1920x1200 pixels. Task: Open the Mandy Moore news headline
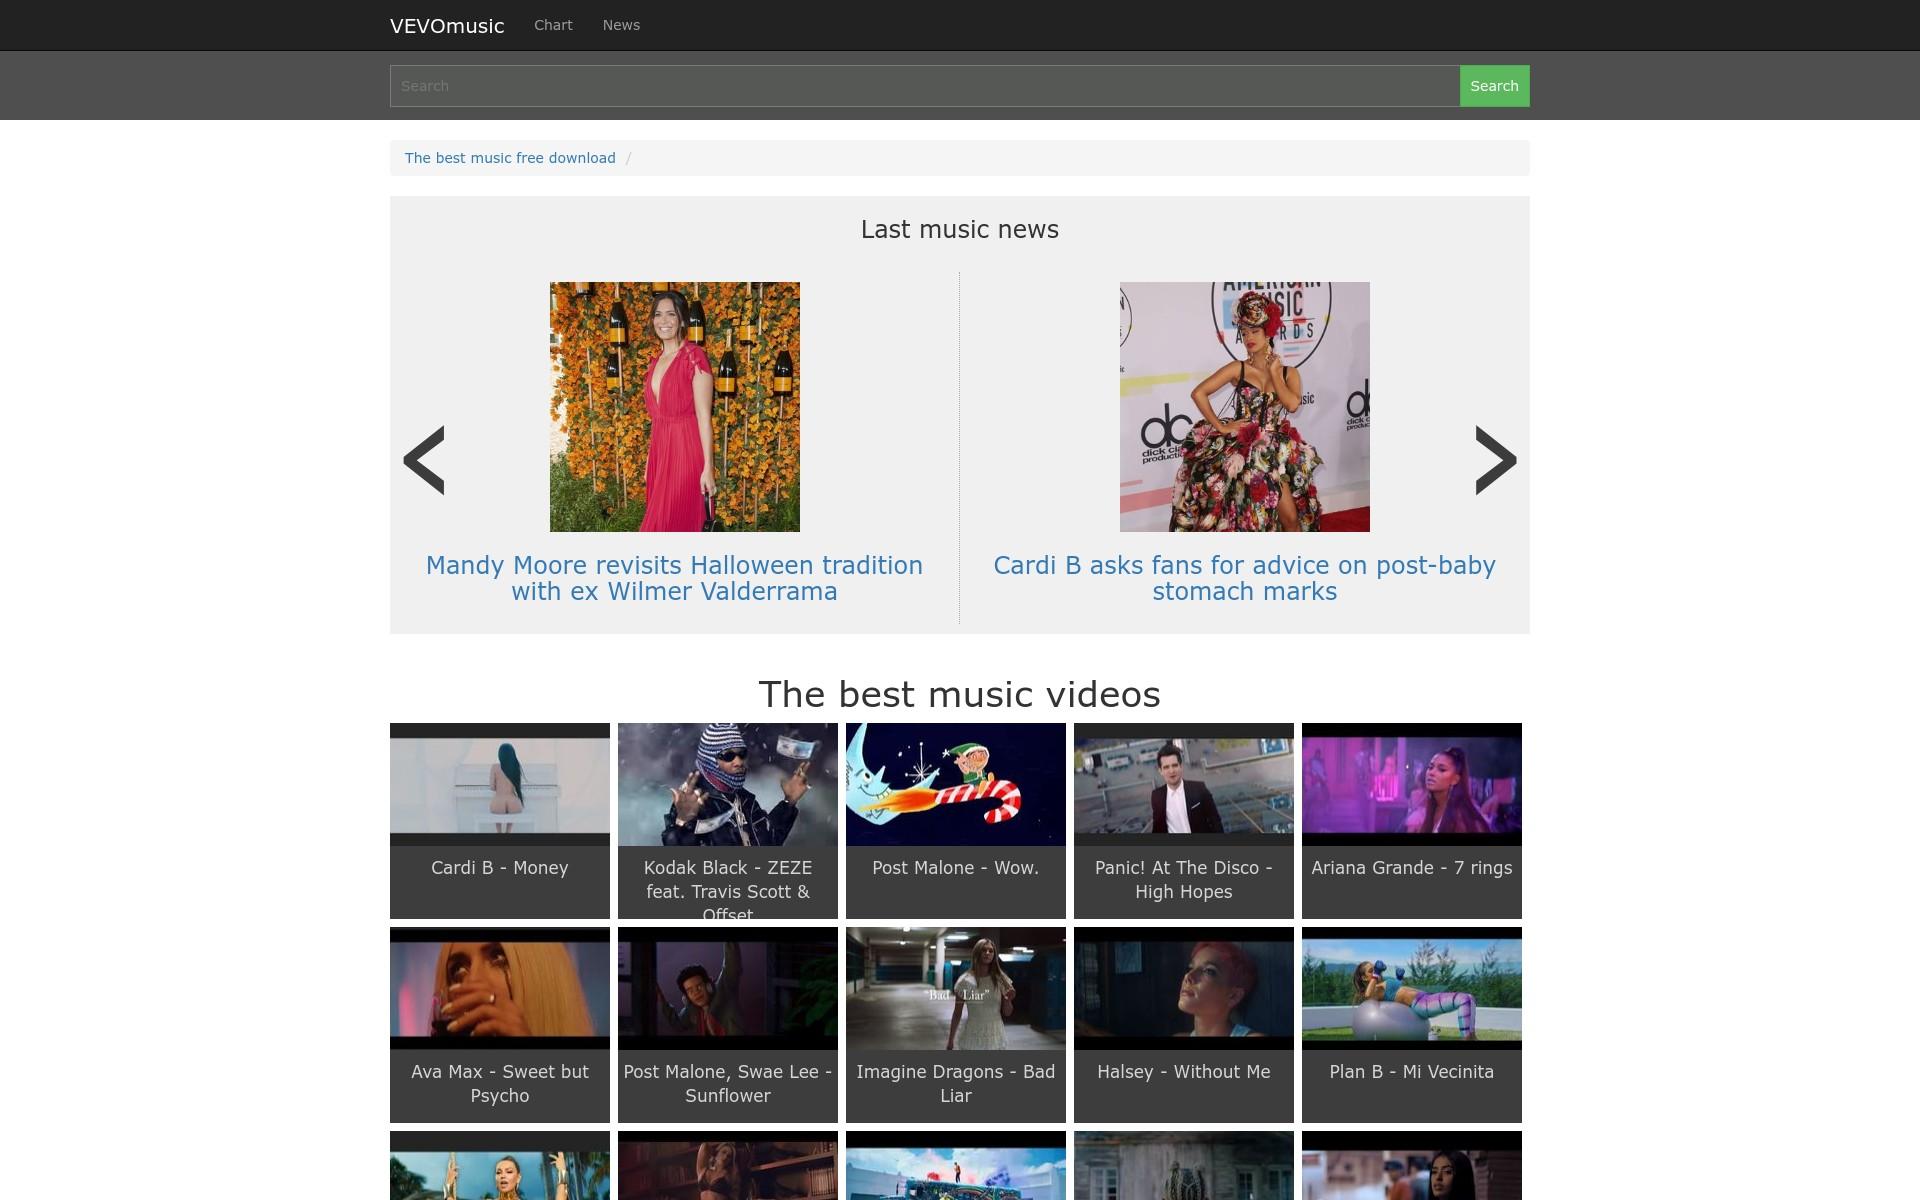pos(674,578)
